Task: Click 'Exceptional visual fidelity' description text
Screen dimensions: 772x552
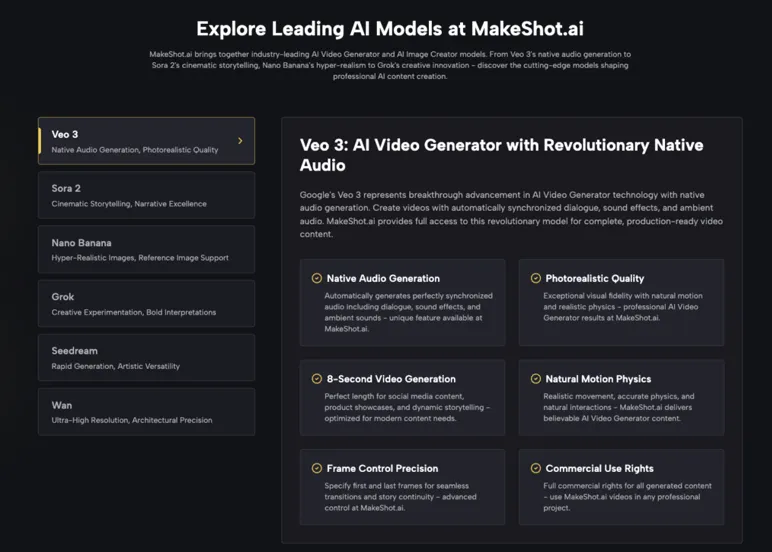Action: [623, 307]
